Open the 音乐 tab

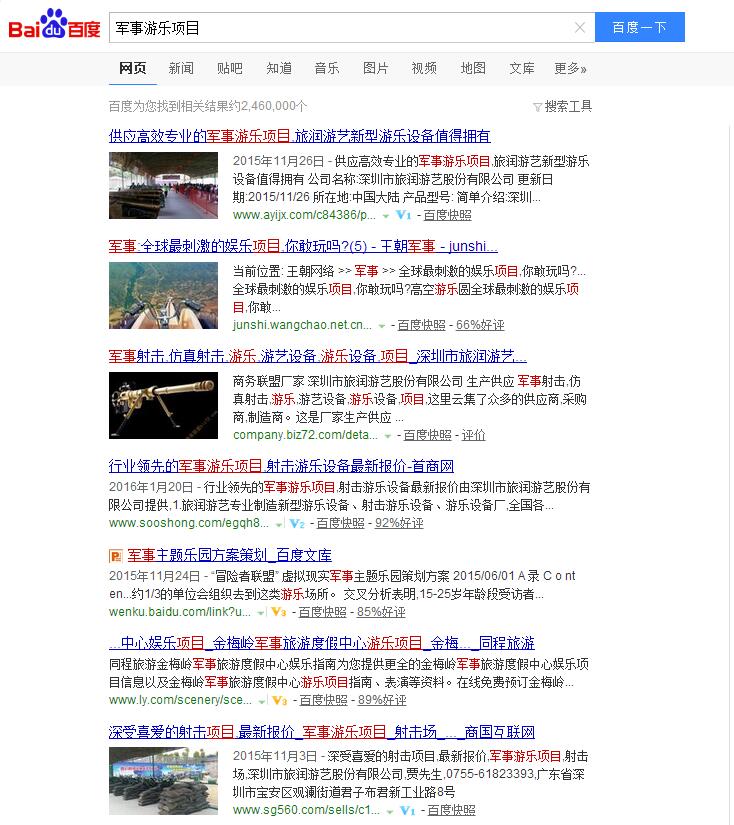tap(327, 68)
